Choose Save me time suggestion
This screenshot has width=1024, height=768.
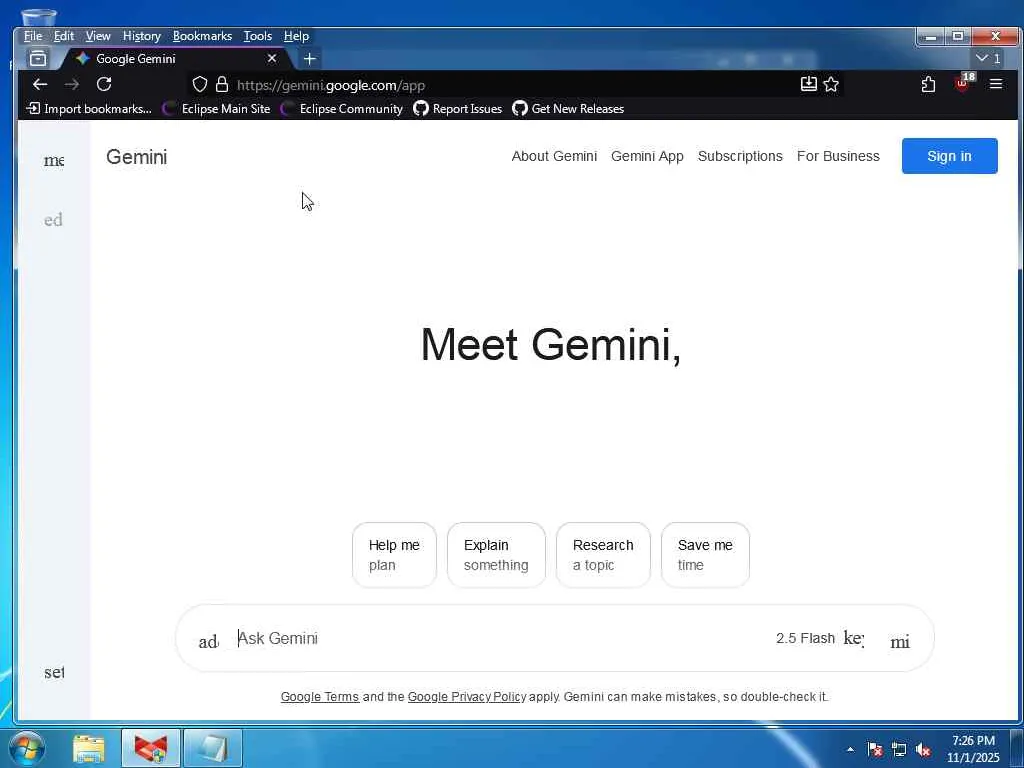[705, 555]
